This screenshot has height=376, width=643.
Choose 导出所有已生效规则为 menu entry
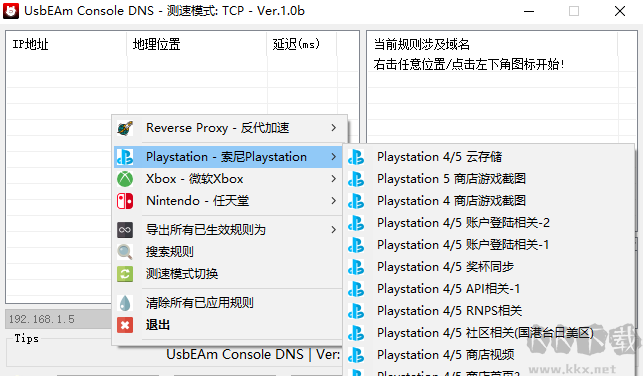click(228, 230)
